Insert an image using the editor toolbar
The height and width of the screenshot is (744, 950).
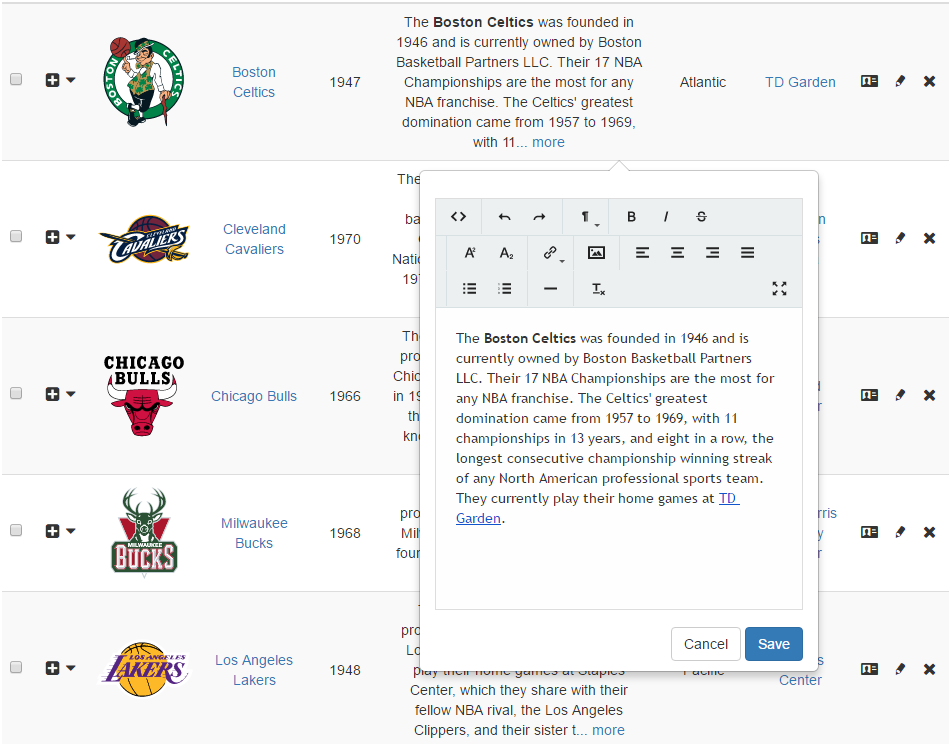pyautogui.click(x=596, y=253)
